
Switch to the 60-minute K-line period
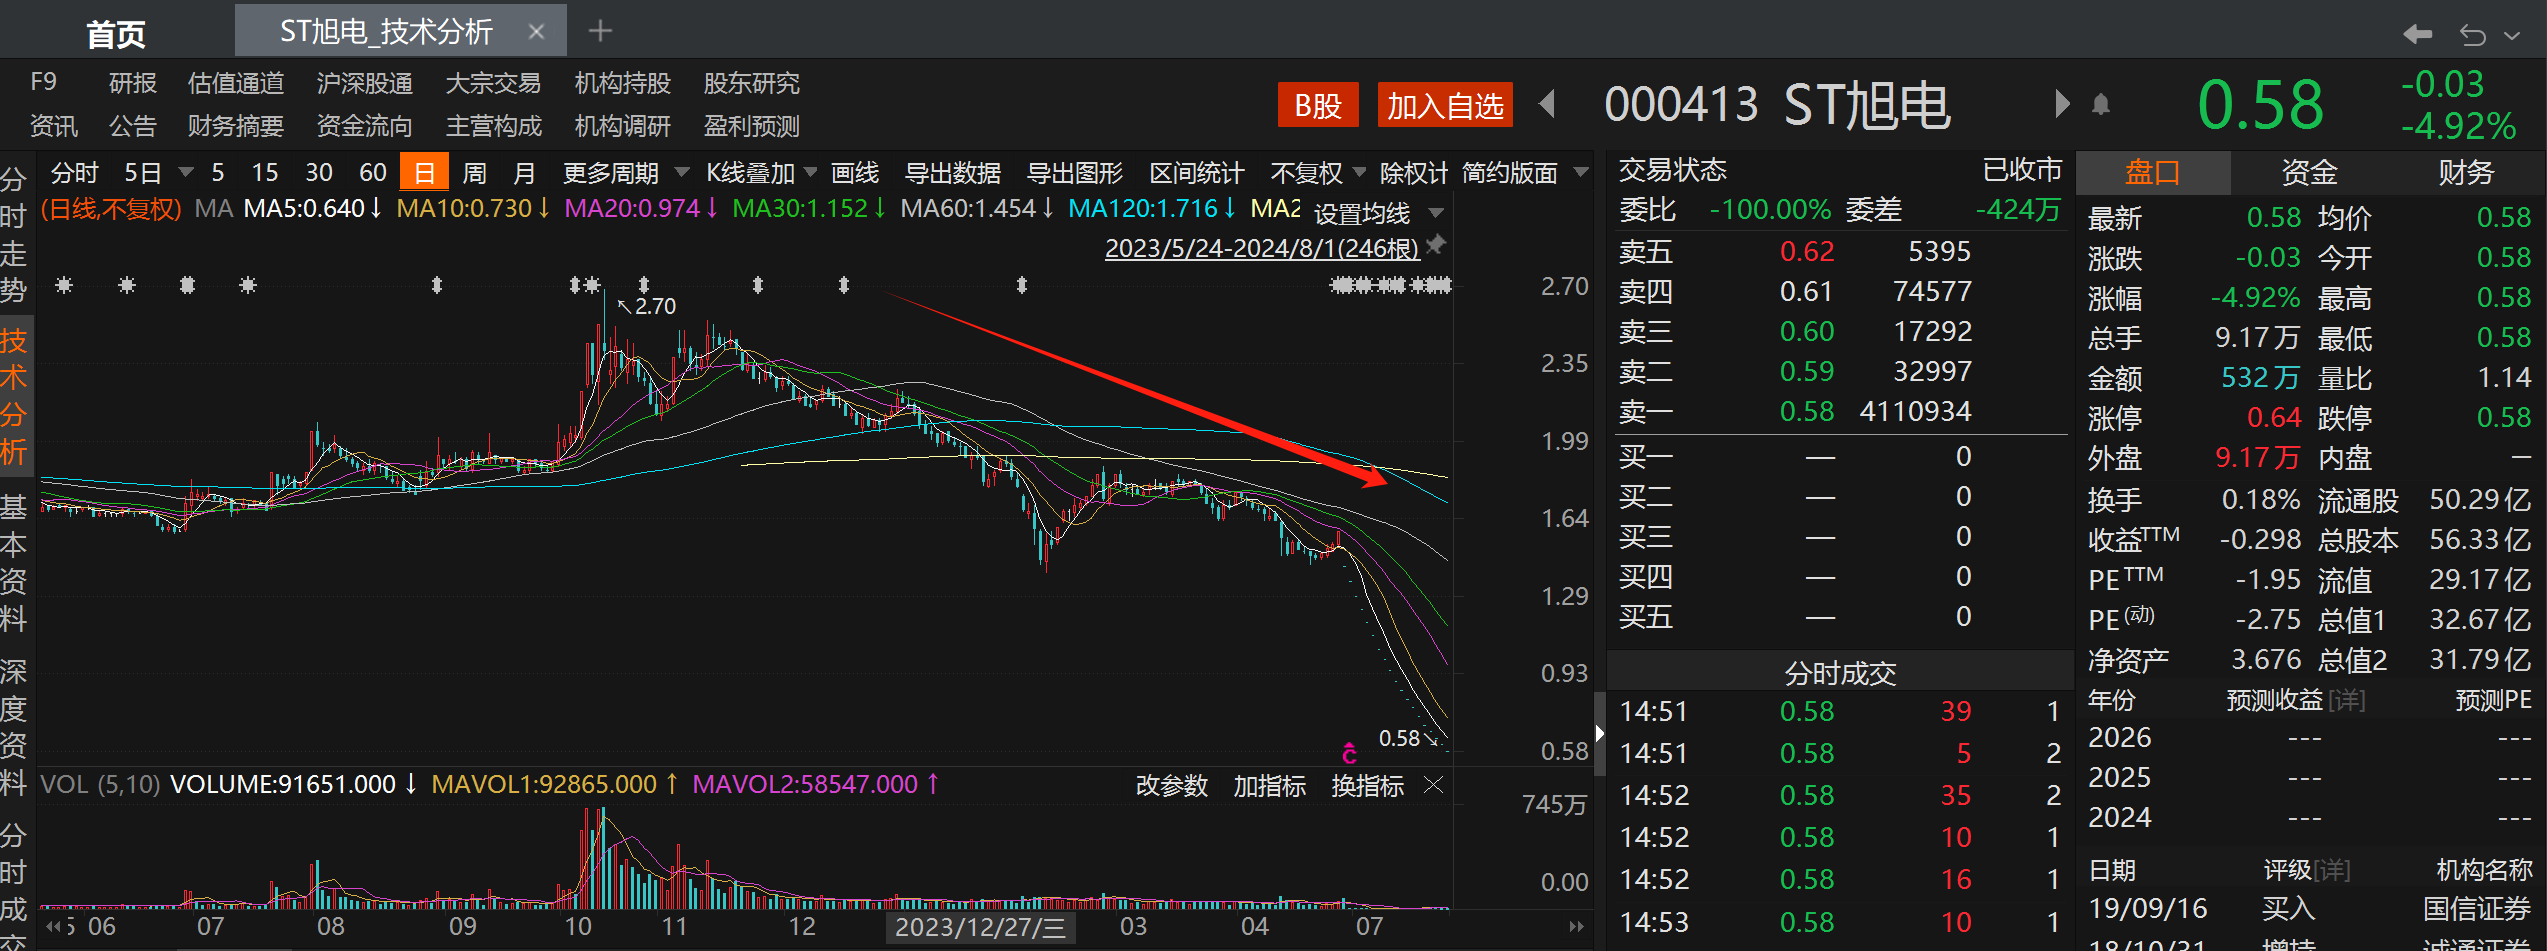pos(373,173)
